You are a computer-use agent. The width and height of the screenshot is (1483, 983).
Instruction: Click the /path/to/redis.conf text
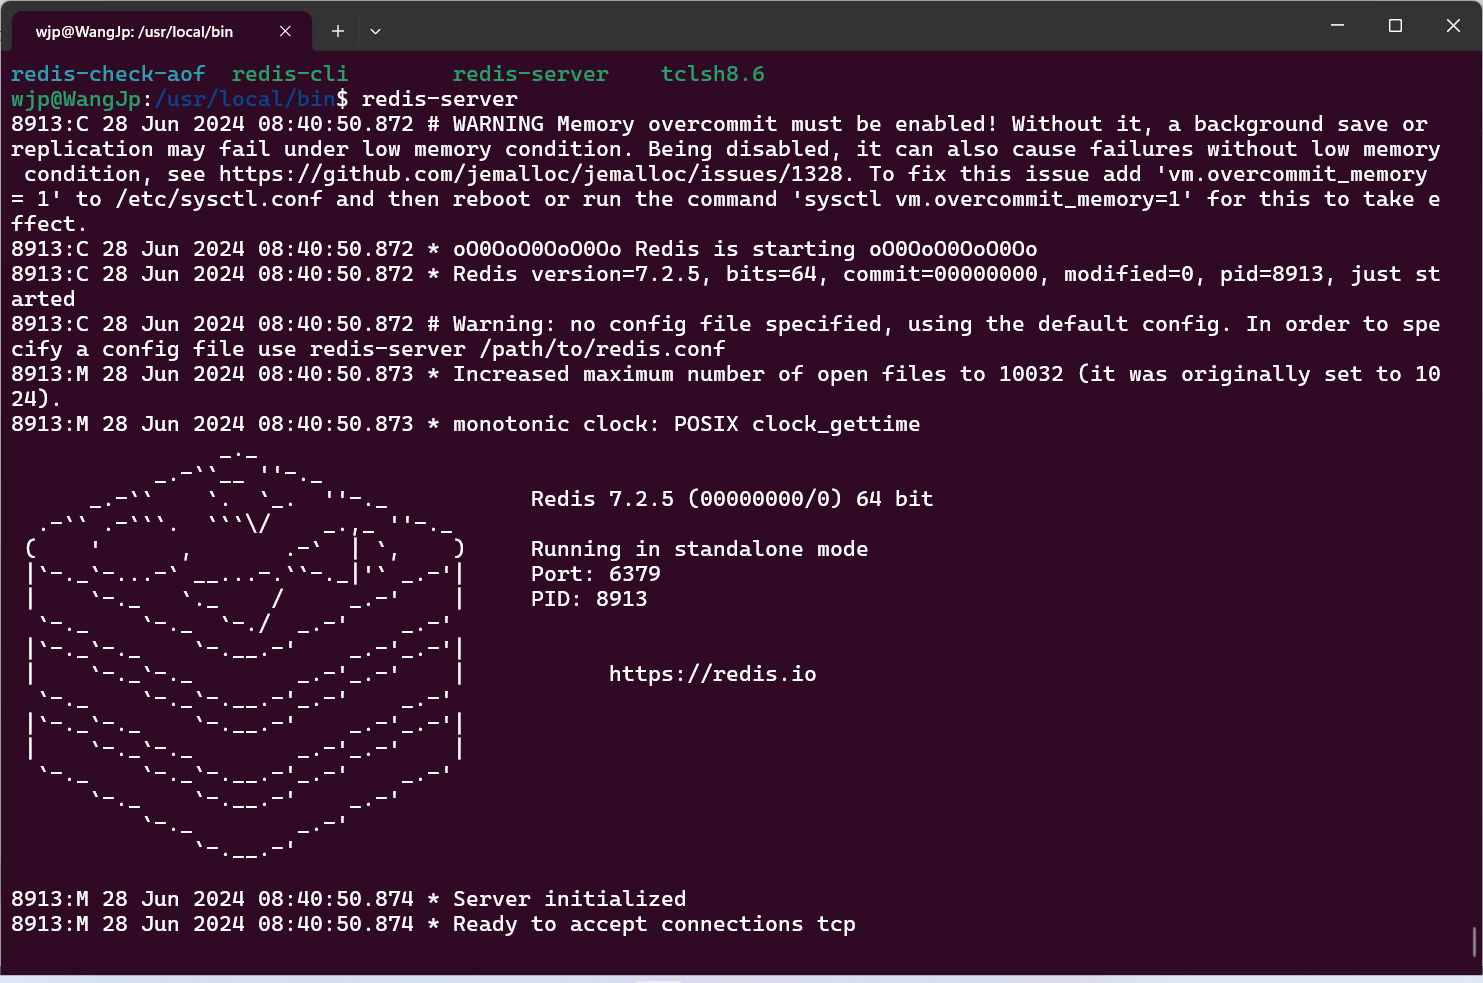point(602,349)
